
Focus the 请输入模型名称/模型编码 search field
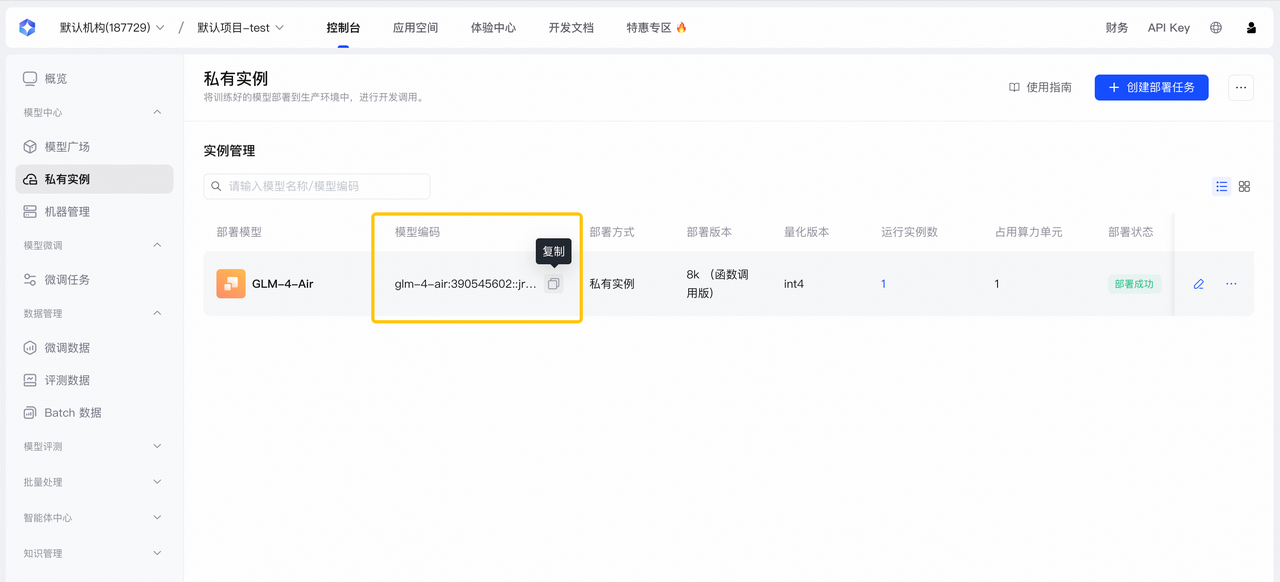click(x=317, y=186)
